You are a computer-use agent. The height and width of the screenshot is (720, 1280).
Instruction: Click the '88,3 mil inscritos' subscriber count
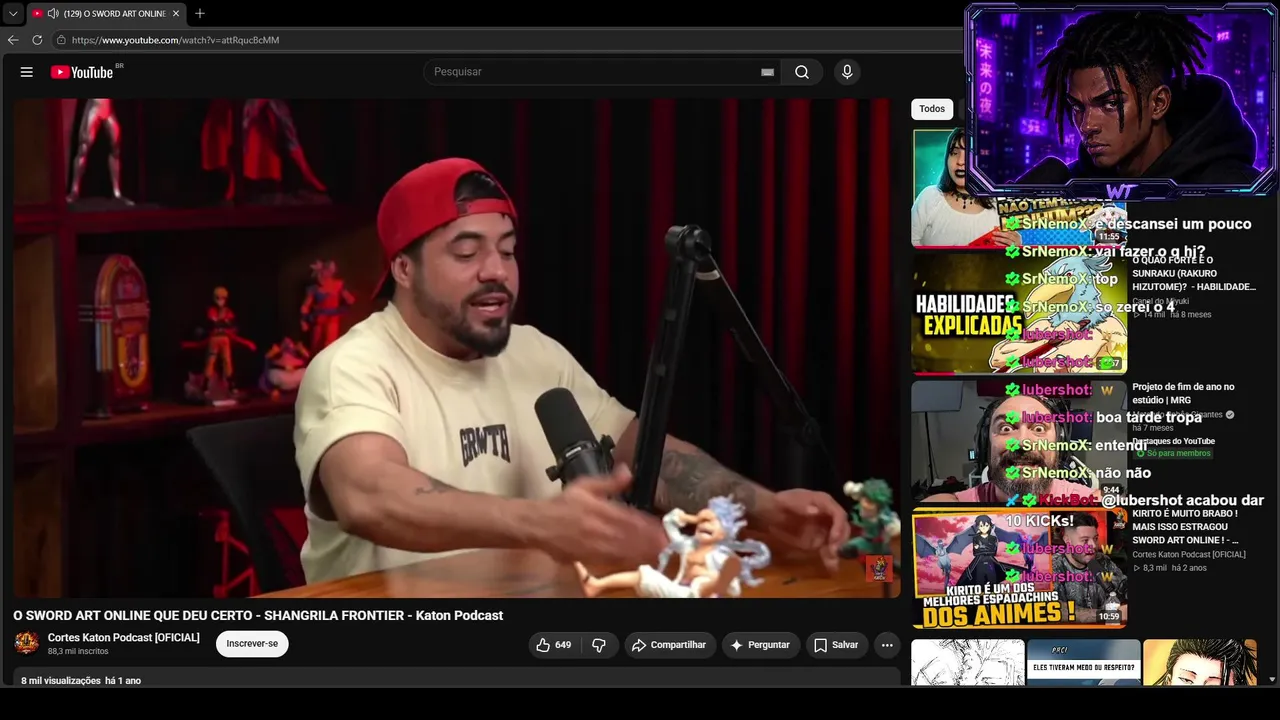[78, 652]
